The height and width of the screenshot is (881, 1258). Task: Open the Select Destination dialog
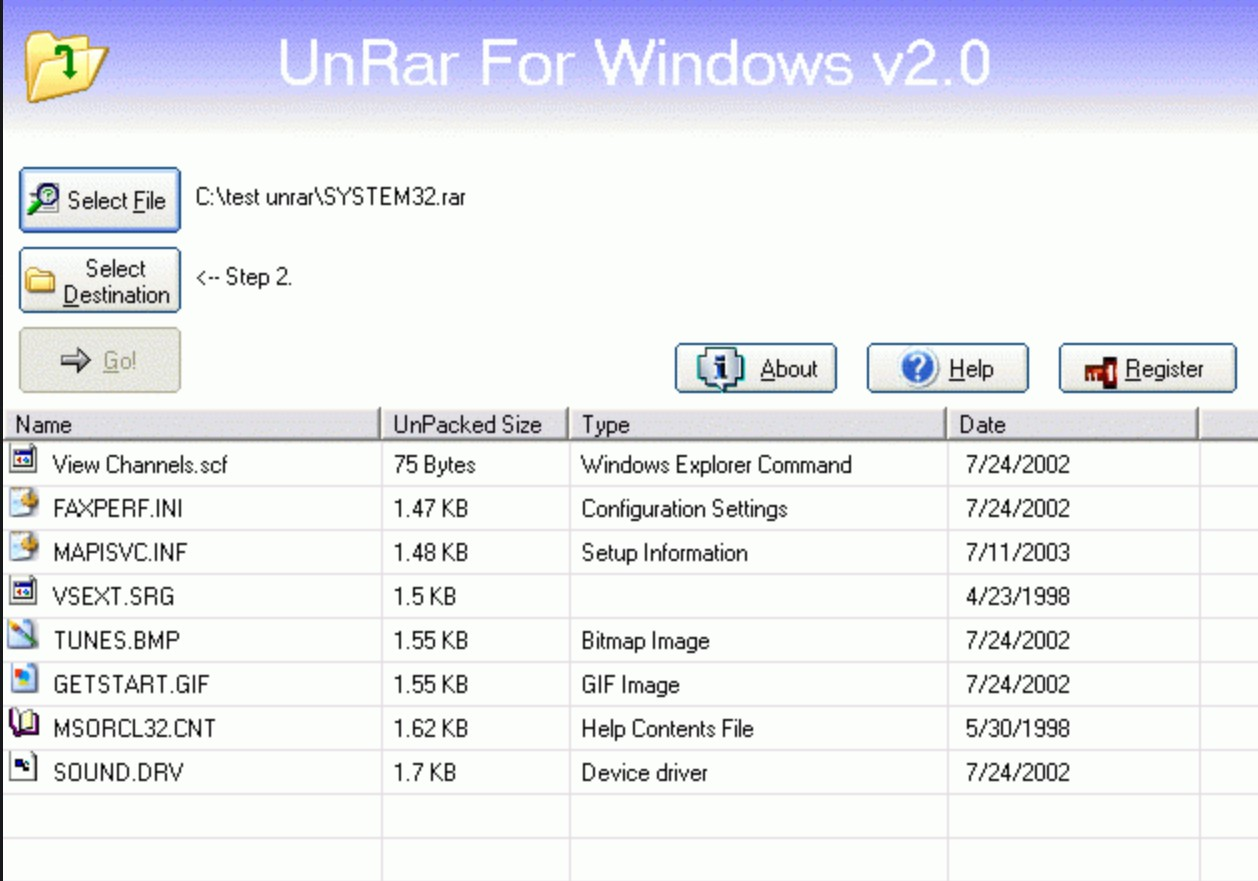pyautogui.click(x=100, y=281)
